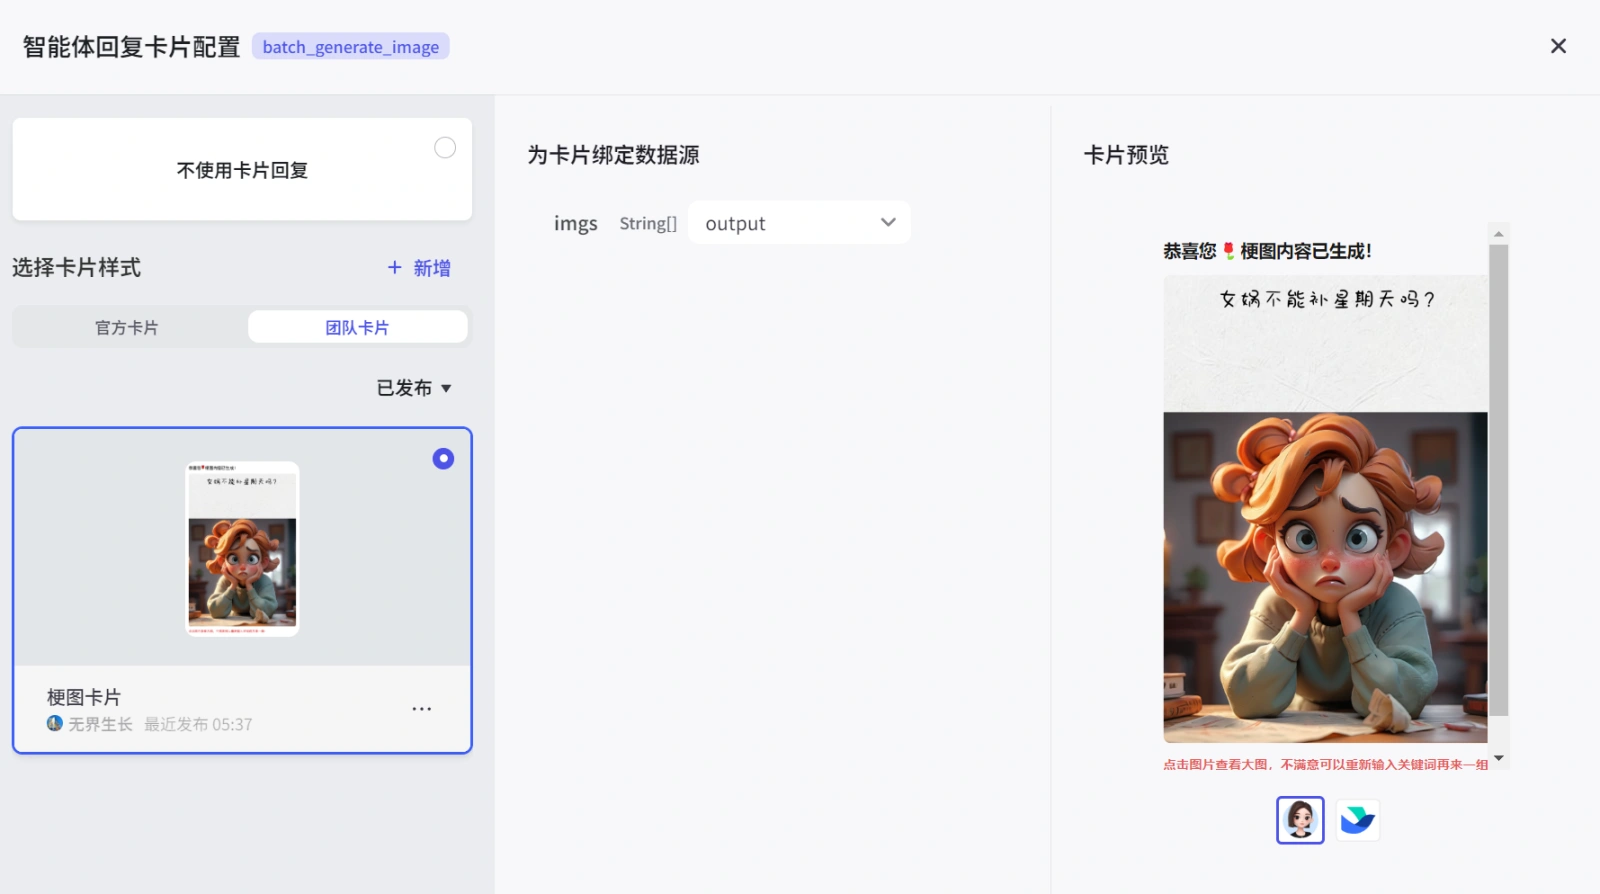Screen dimensions: 1600x894
Task: Click the batch_generate_image tag
Action: [x=351, y=47]
